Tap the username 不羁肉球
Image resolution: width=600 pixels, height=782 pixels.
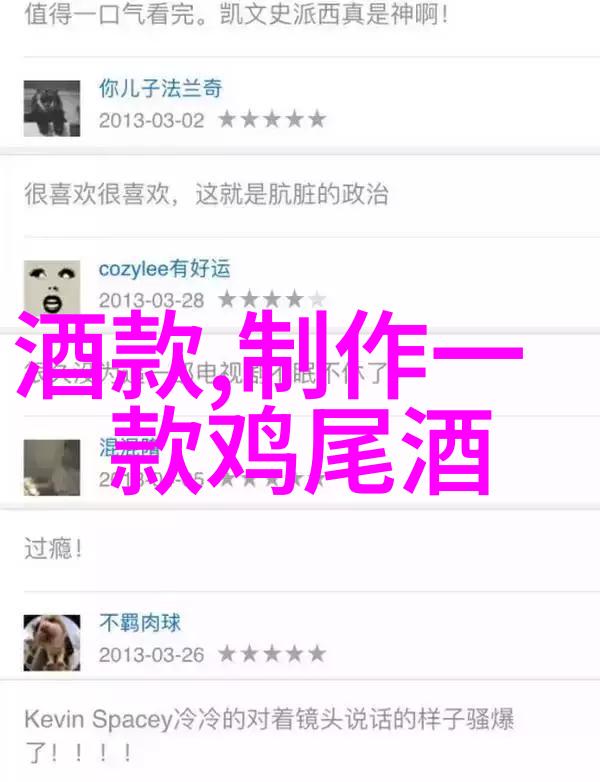(x=140, y=623)
